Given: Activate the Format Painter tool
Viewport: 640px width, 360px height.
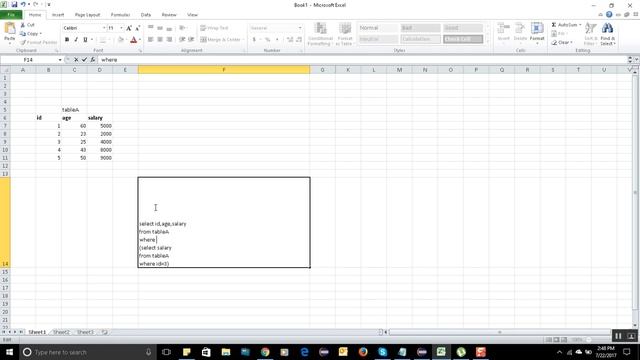Looking at the screenshot, I should pos(38,42).
